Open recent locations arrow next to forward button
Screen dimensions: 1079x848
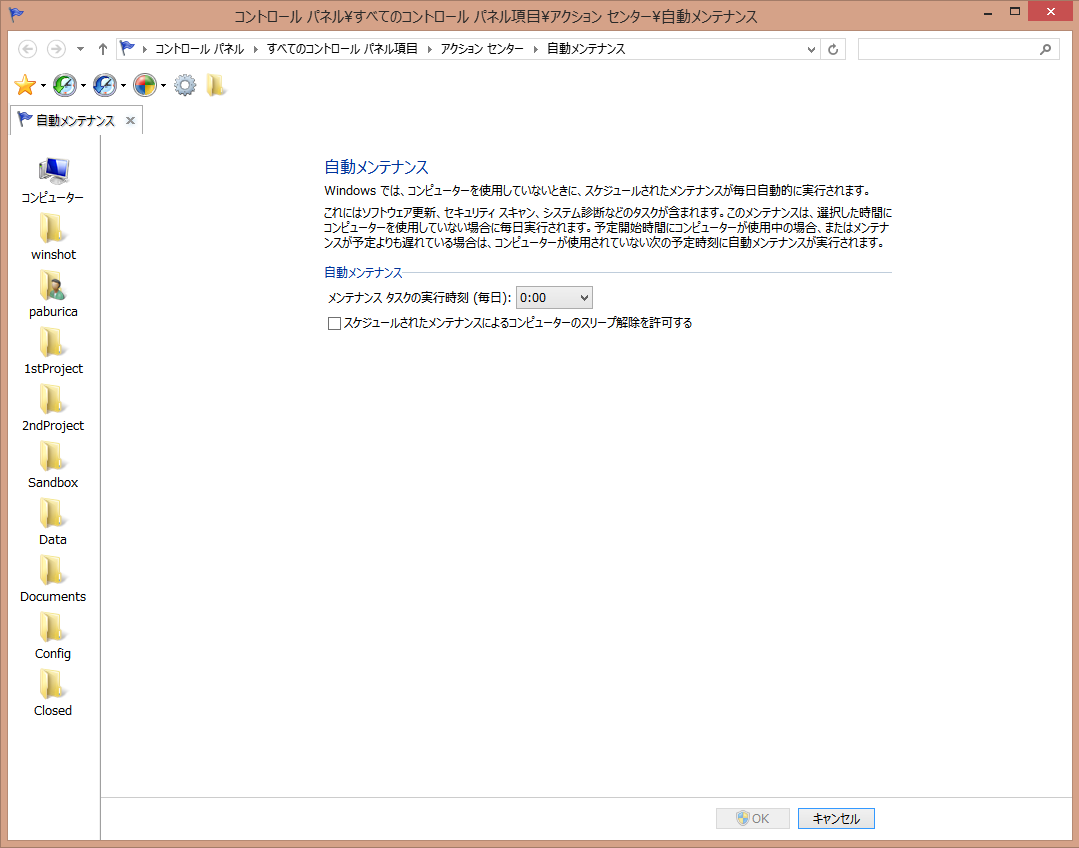[80, 49]
